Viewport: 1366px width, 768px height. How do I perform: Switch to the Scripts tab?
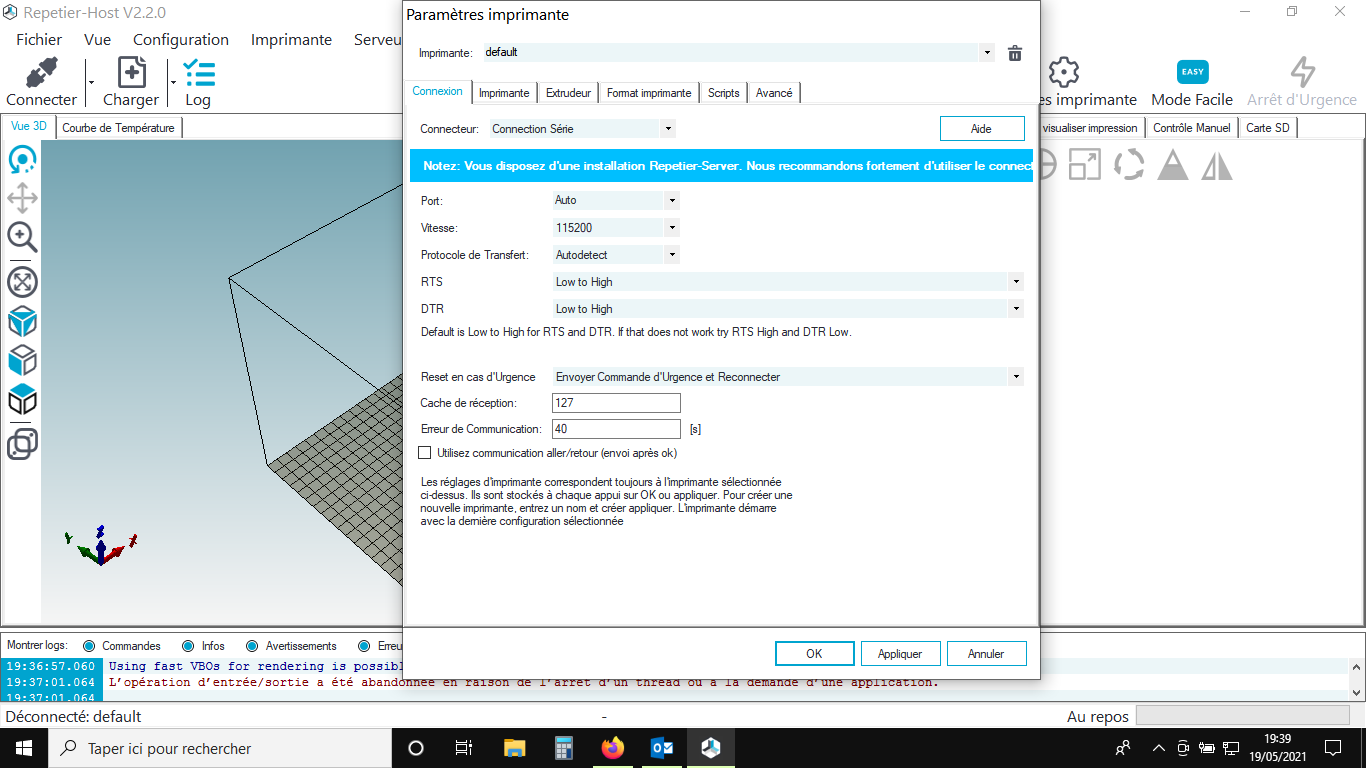pos(723,93)
